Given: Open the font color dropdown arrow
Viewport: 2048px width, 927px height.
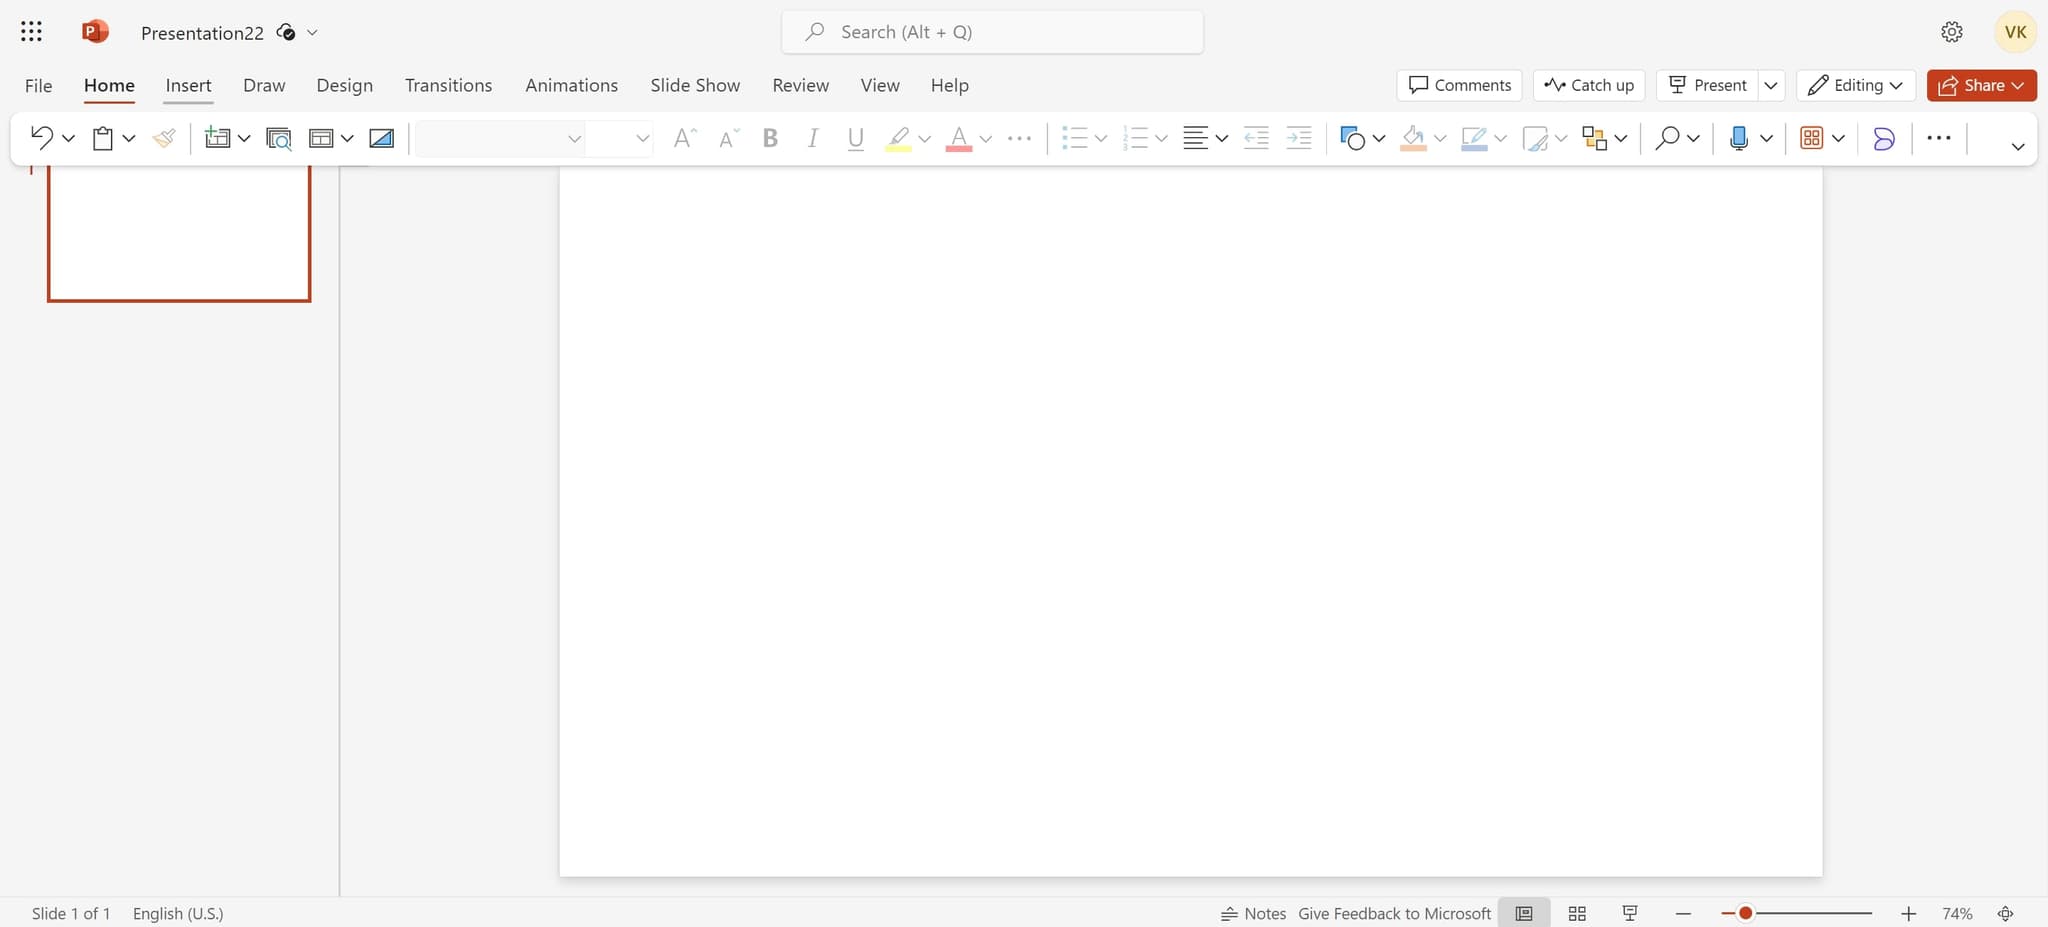Looking at the screenshot, I should tap(985, 138).
